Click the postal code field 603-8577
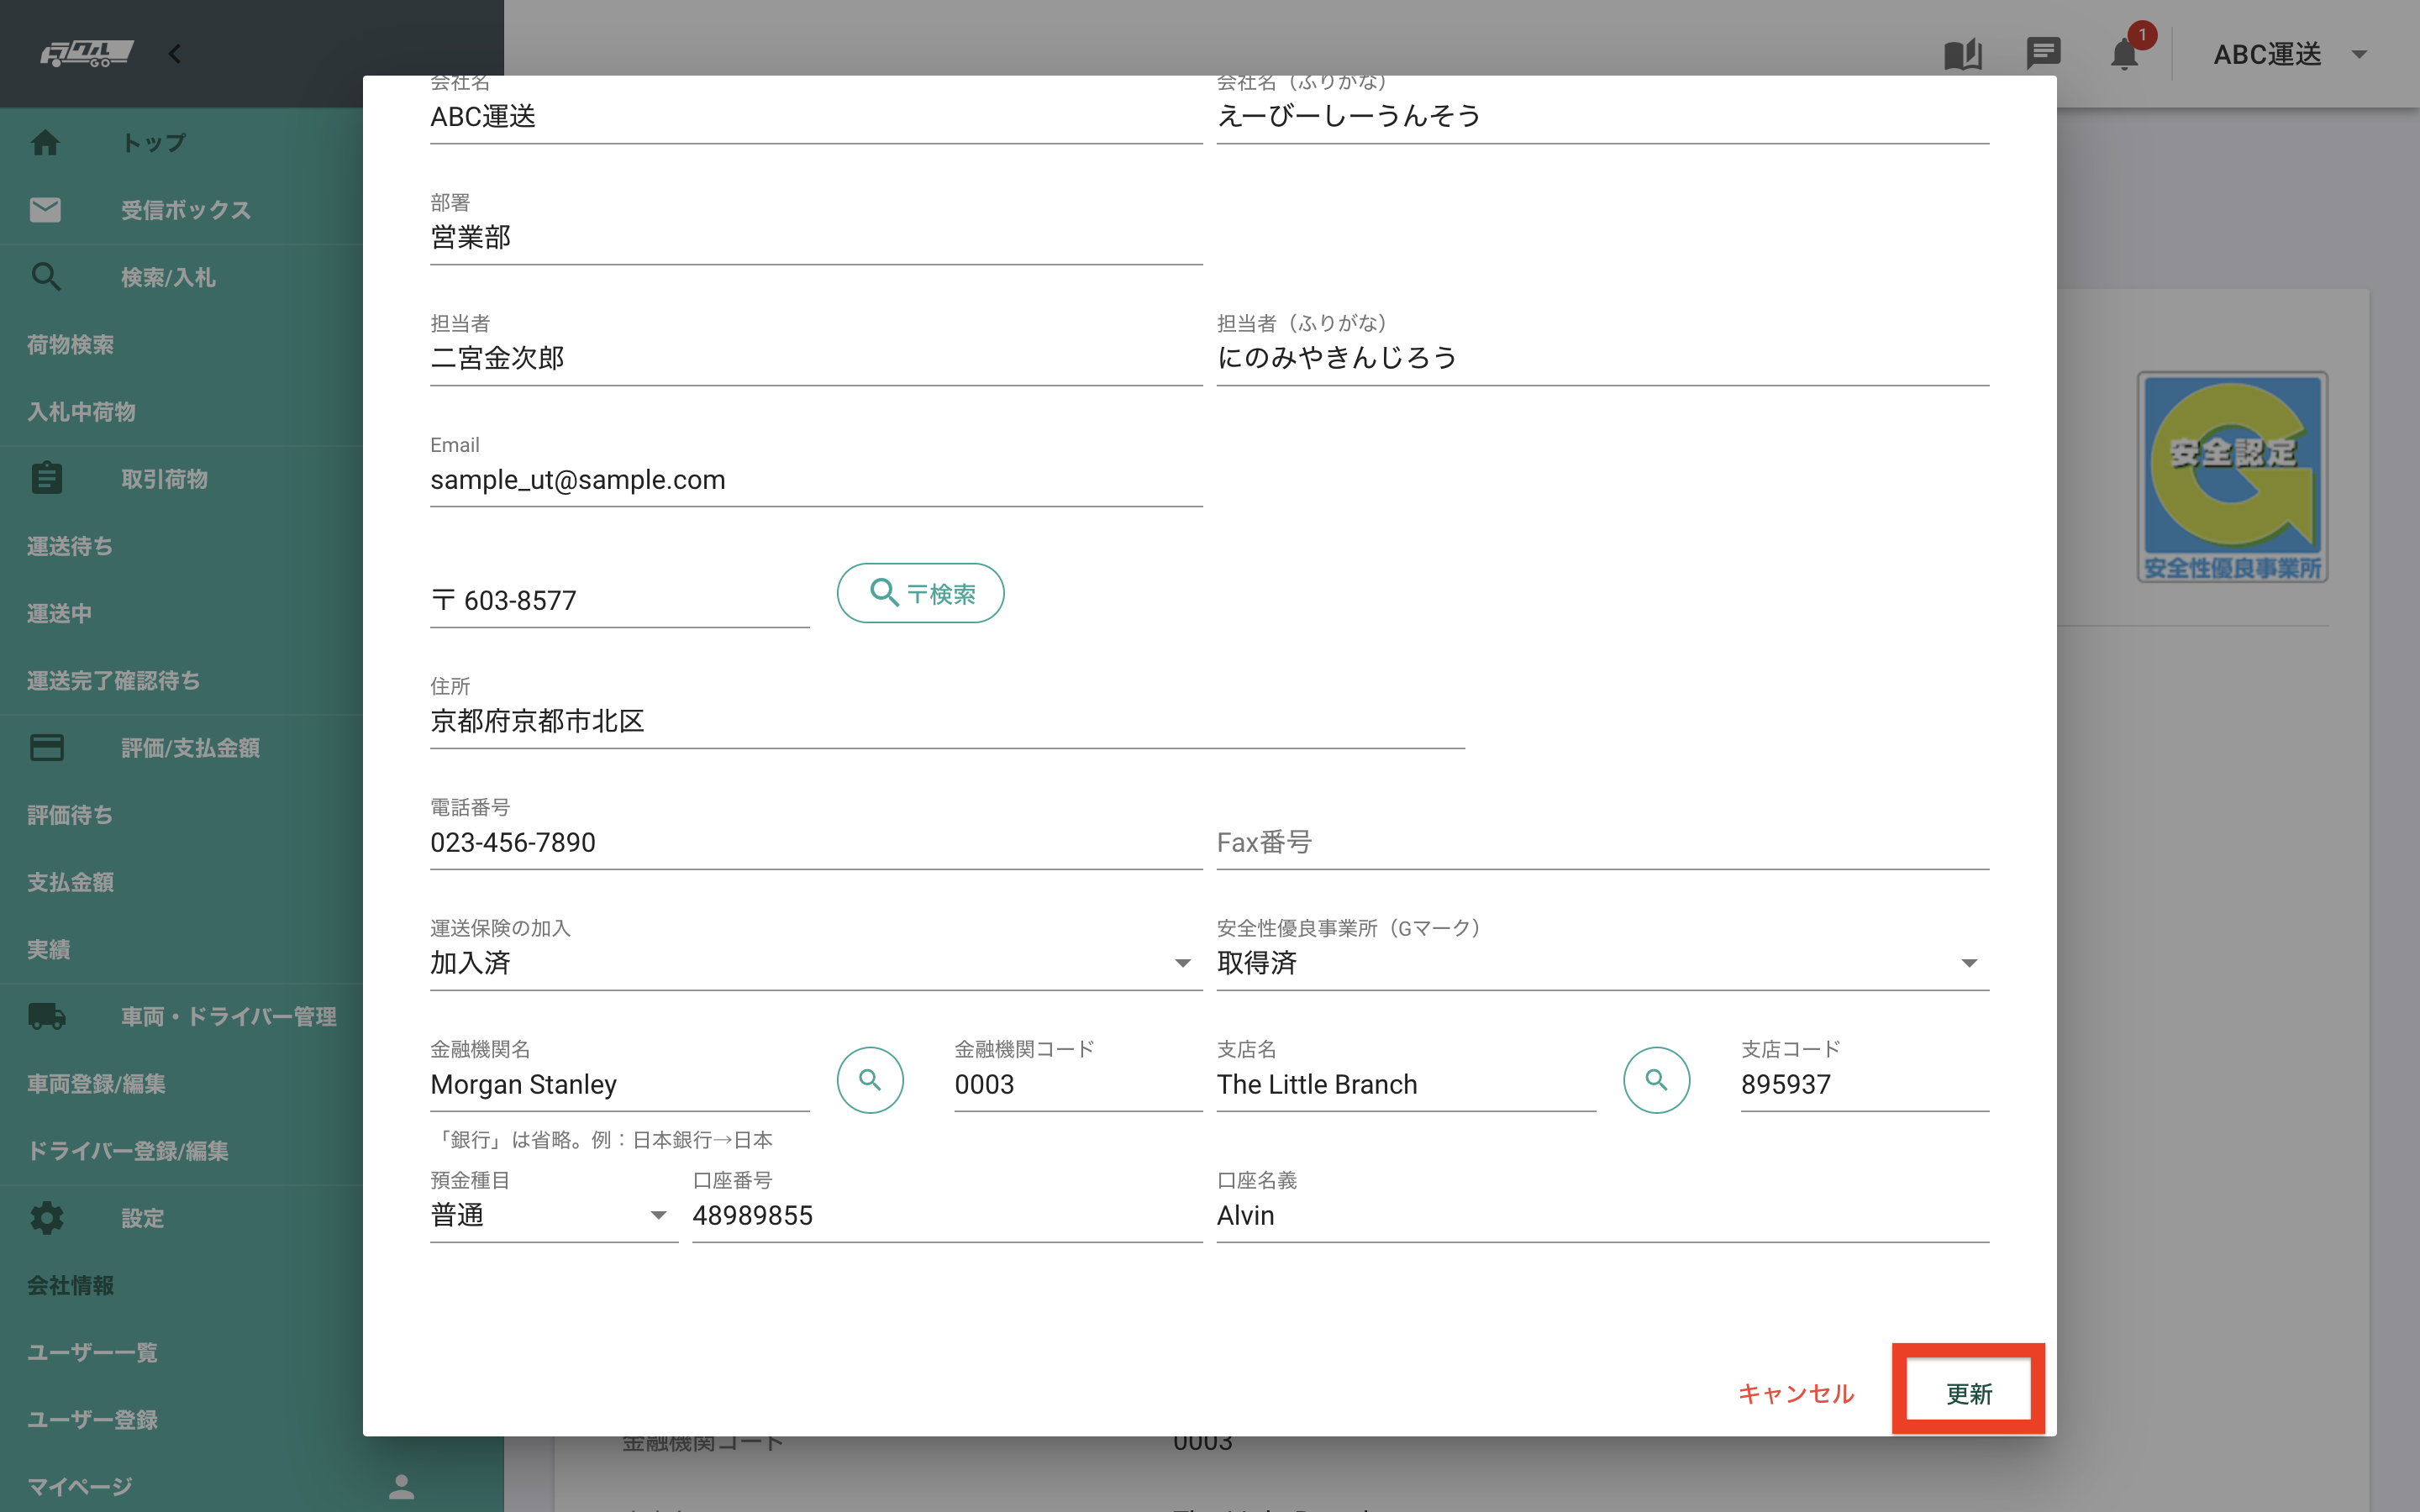2420x1512 pixels. 620,600
